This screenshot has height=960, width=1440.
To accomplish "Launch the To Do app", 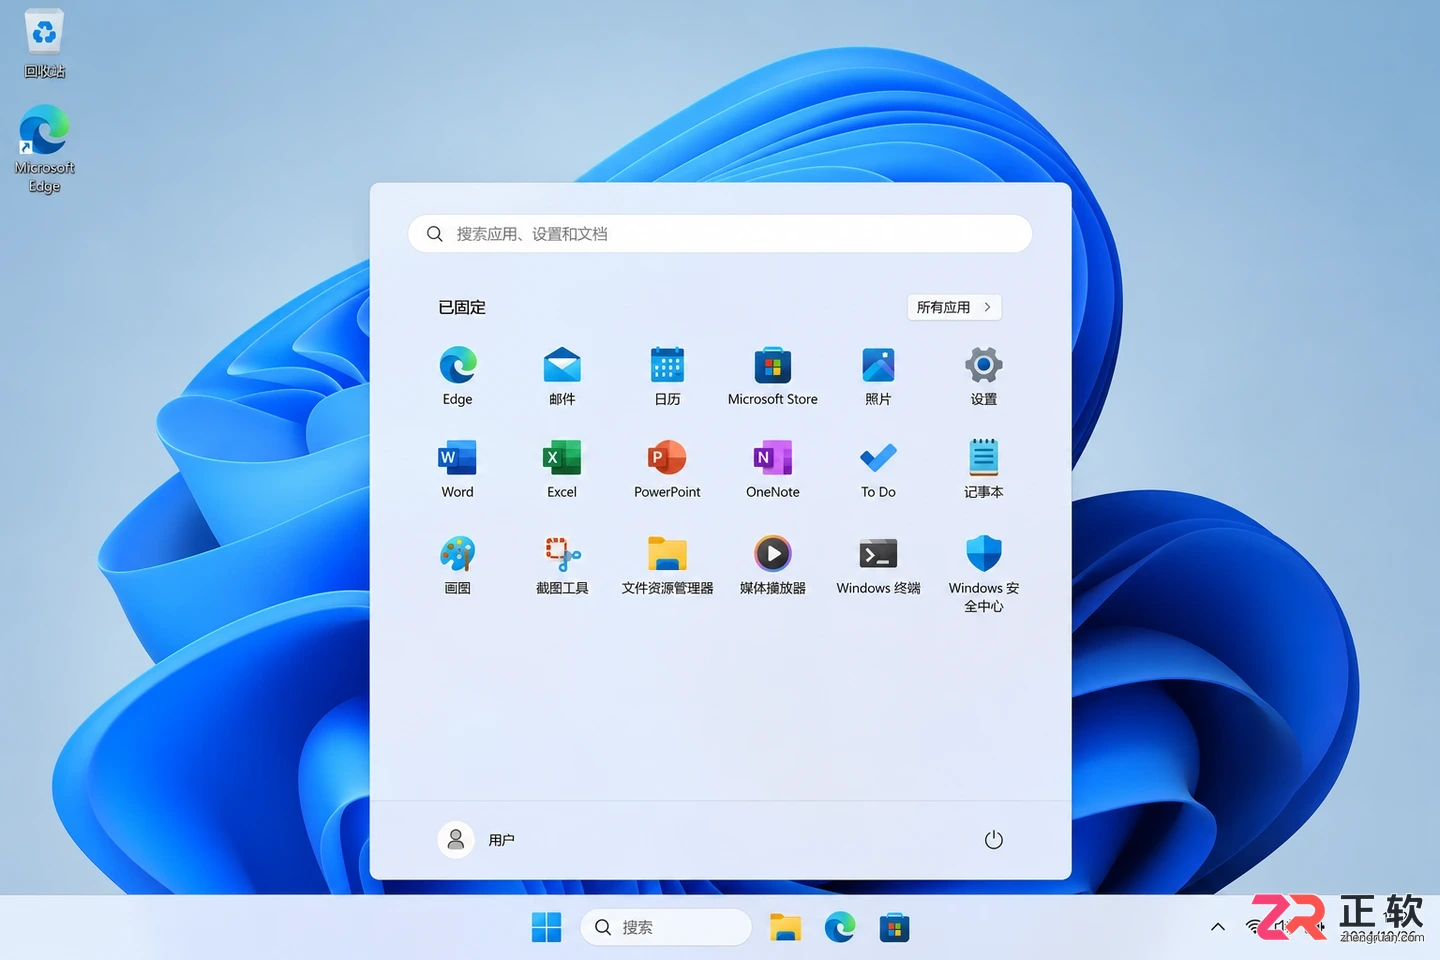I will coord(878,469).
